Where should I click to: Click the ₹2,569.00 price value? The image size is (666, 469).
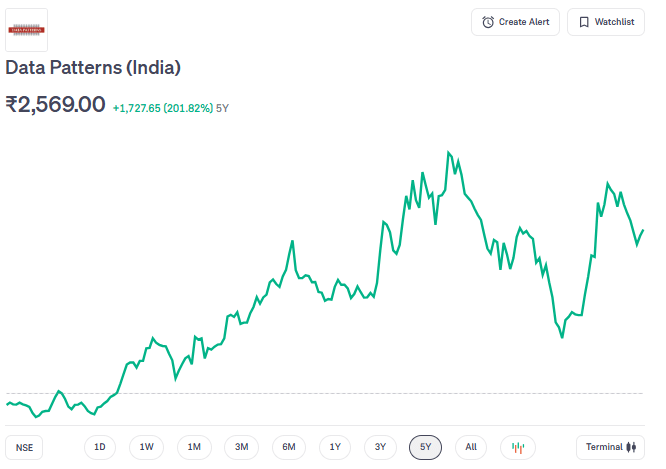pyautogui.click(x=55, y=105)
